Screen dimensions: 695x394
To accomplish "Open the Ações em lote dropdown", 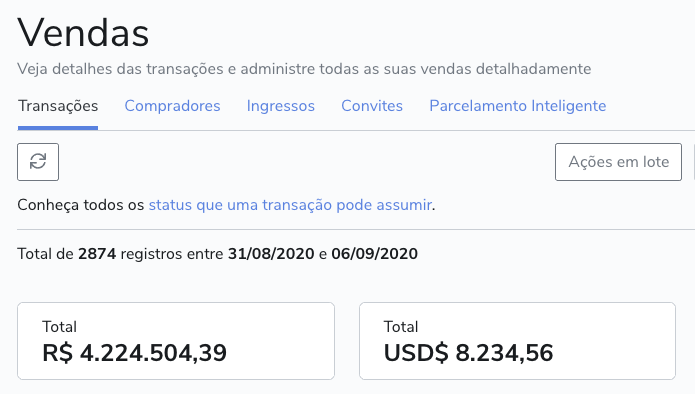I will click(618, 162).
